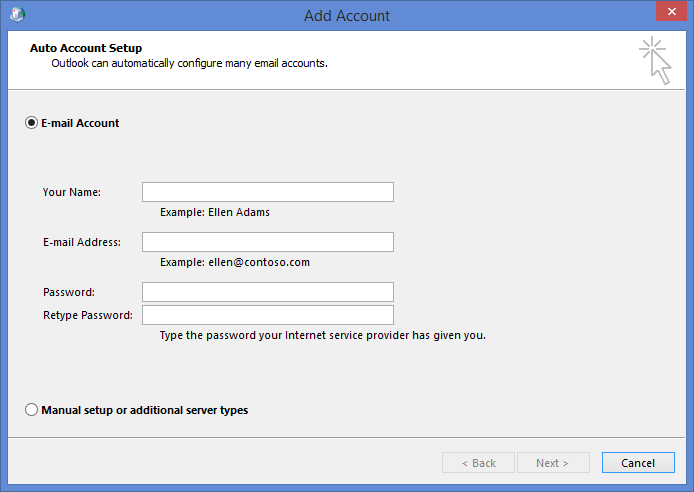Click the ellen@contoso.com example text
This screenshot has height=492, width=694.
(235, 262)
